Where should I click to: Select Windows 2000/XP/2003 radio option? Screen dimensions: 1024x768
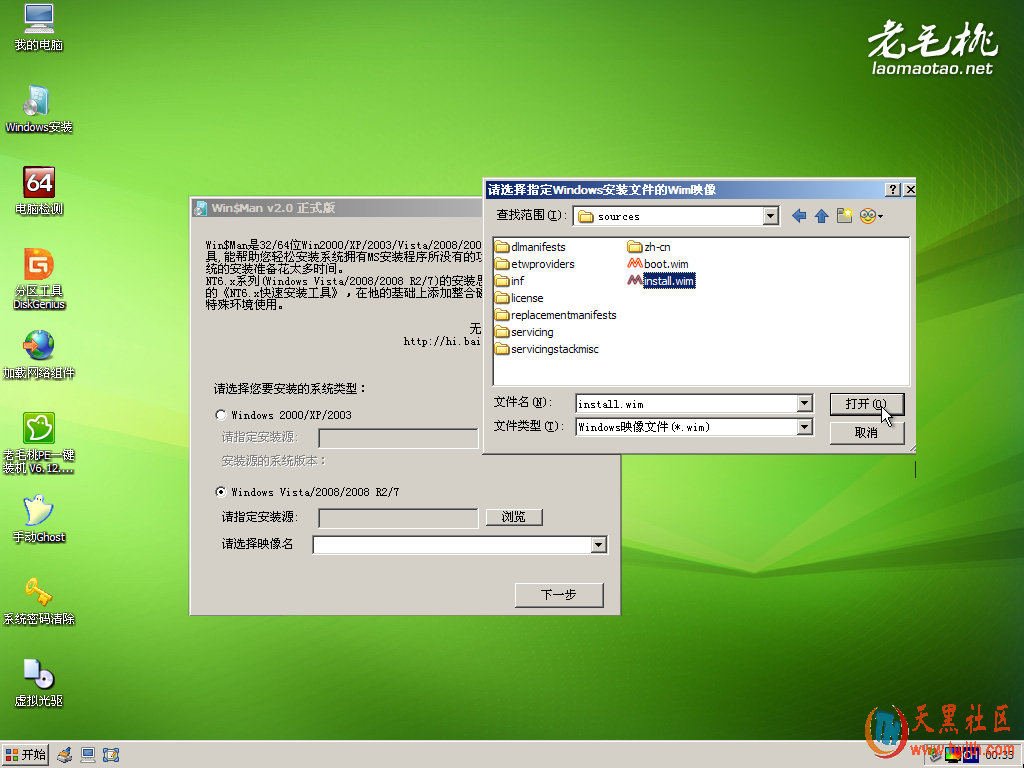click(221, 415)
